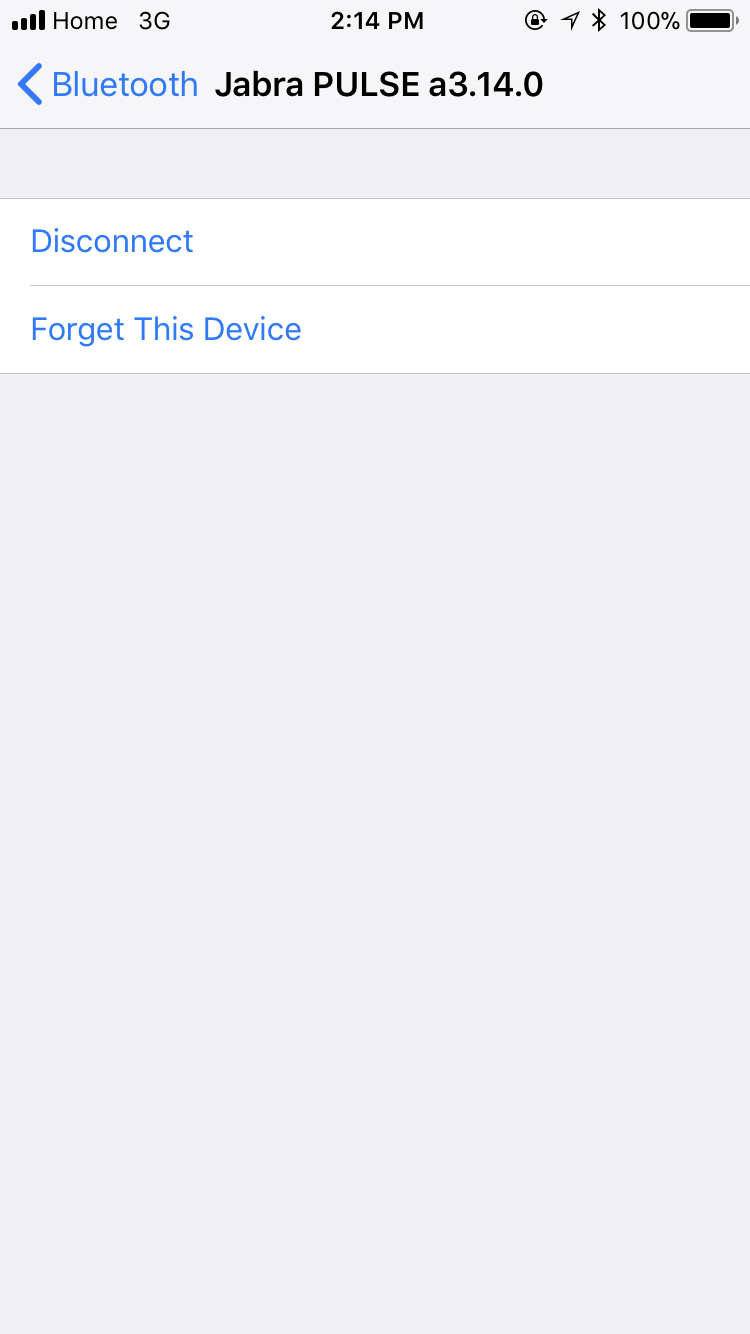Viewport: 750px width, 1334px height.
Task: Tap the Bluetooth status bar icon
Action: pyautogui.click(x=599, y=20)
